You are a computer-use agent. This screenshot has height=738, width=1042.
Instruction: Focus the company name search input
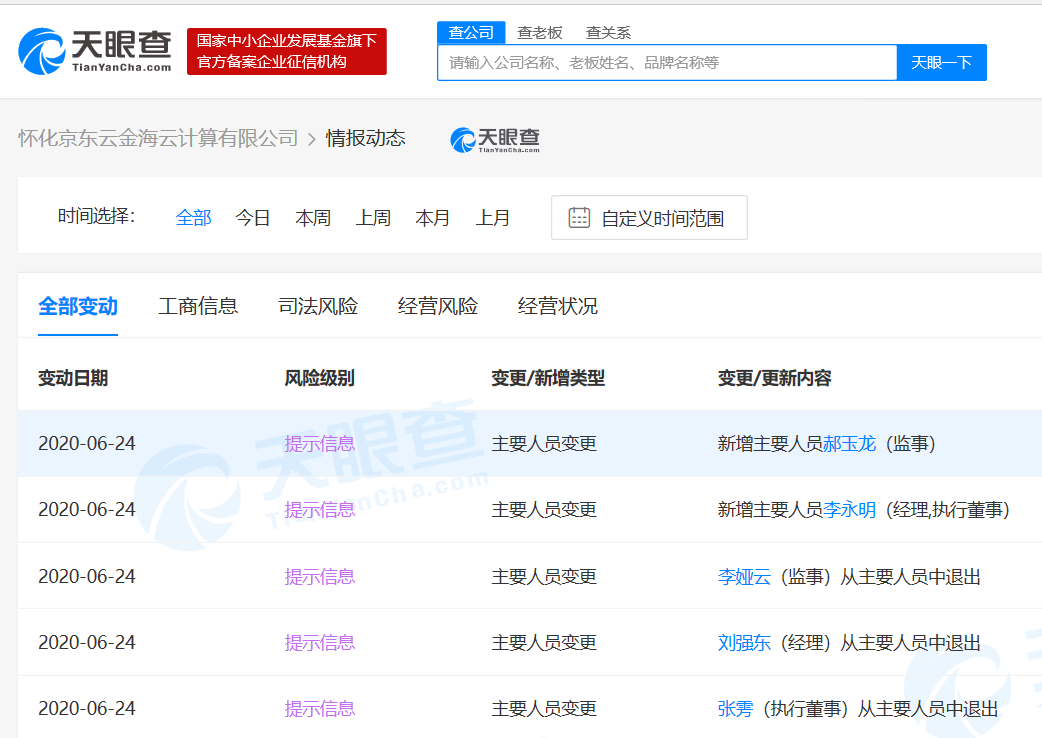tap(666, 63)
